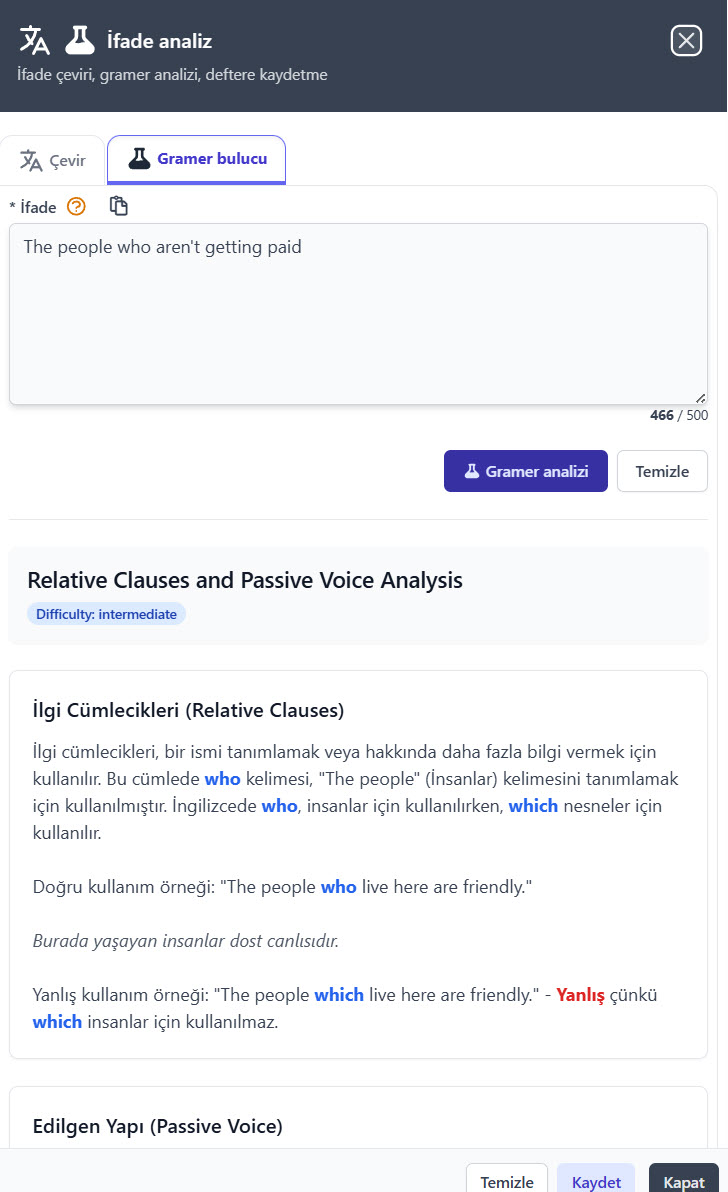Click the İlgi Cümlecikleri (Relative Clauses) heading
This screenshot has height=1192, width=728.
click(188, 711)
